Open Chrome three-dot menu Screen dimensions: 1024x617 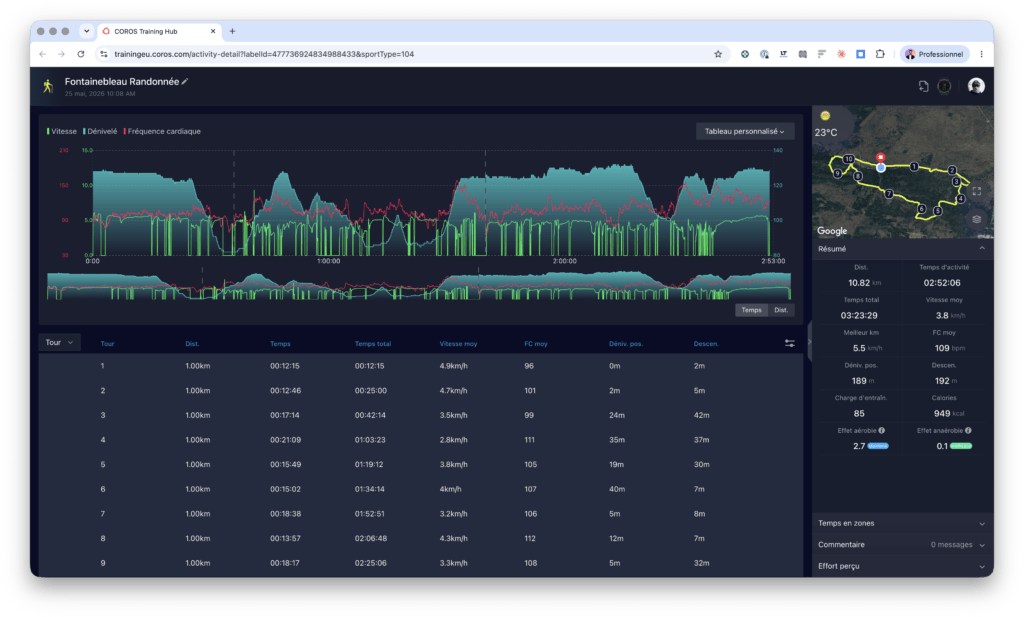pyautogui.click(x=981, y=54)
